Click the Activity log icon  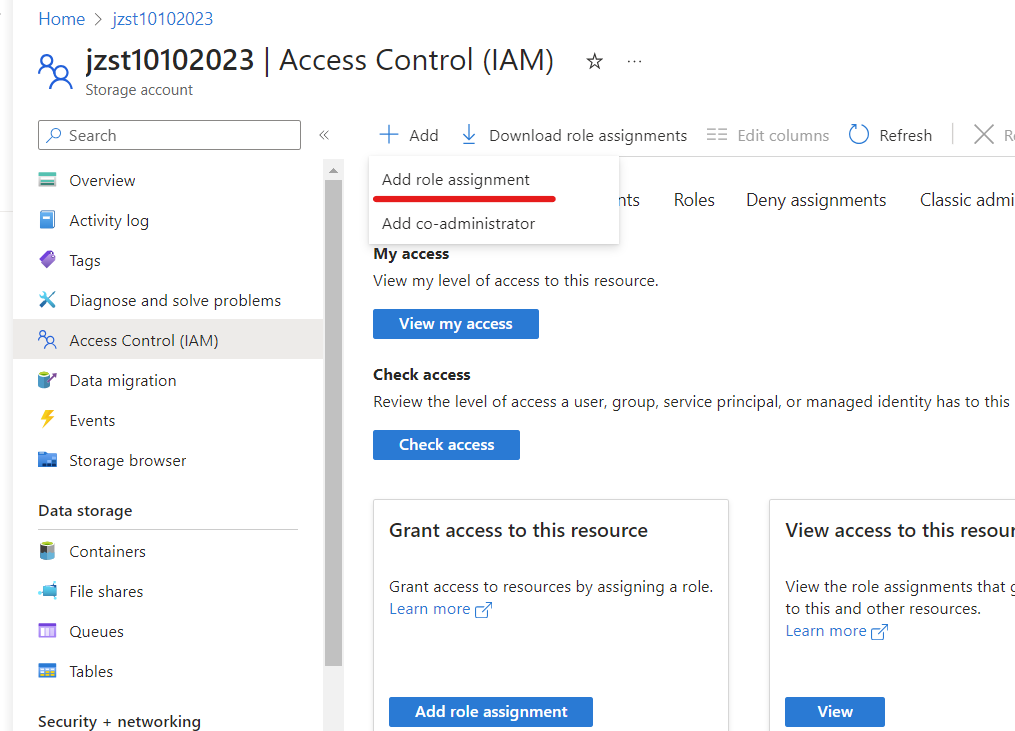coord(47,219)
